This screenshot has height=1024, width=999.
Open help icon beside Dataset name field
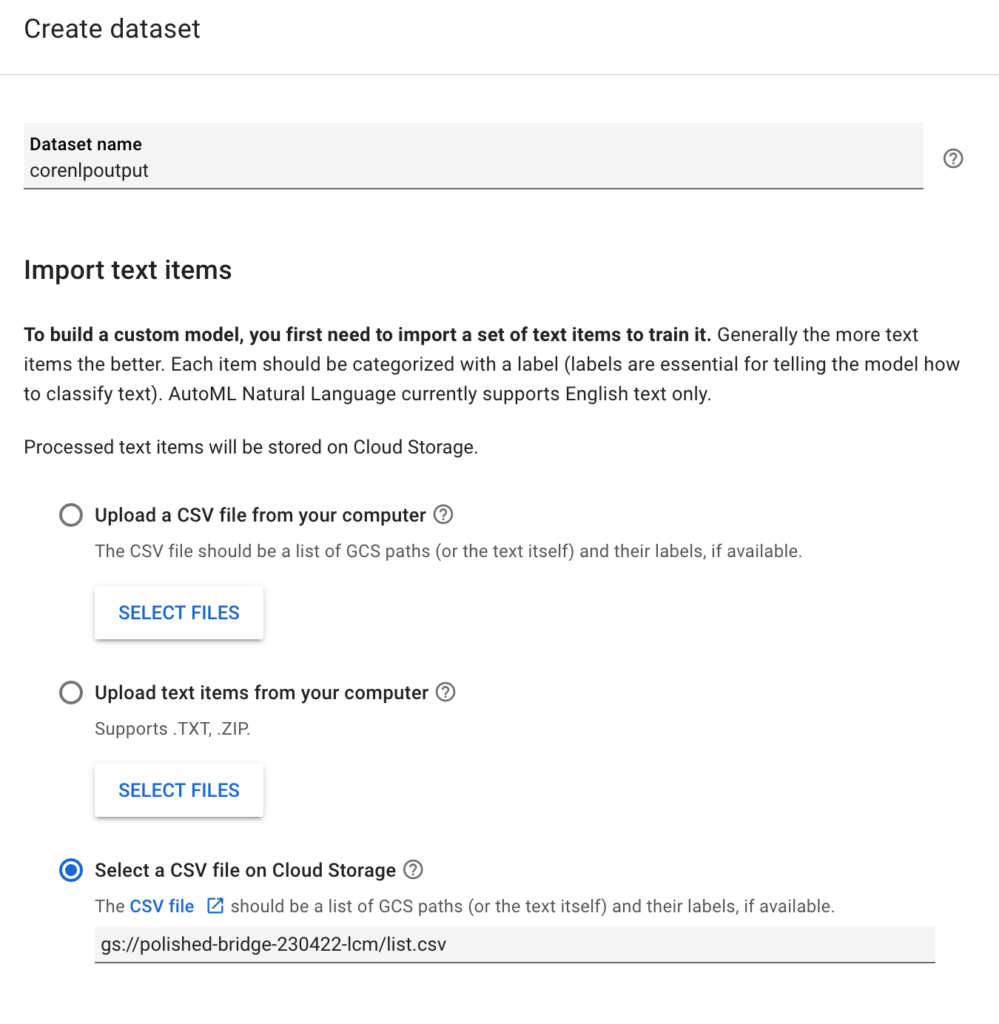coord(953,158)
